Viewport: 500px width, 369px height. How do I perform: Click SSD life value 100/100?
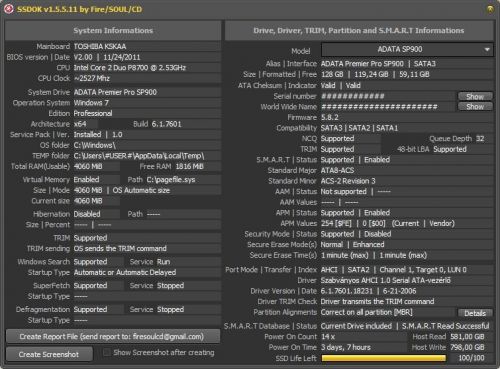tap(471, 358)
